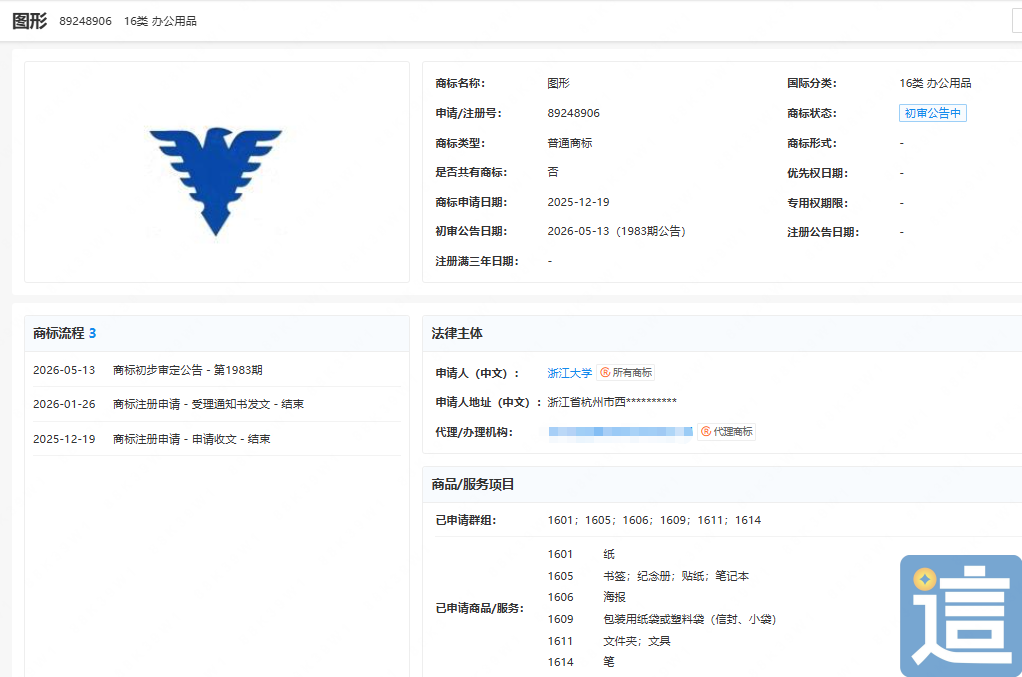Open the blue eagle trademark image

click(216, 180)
